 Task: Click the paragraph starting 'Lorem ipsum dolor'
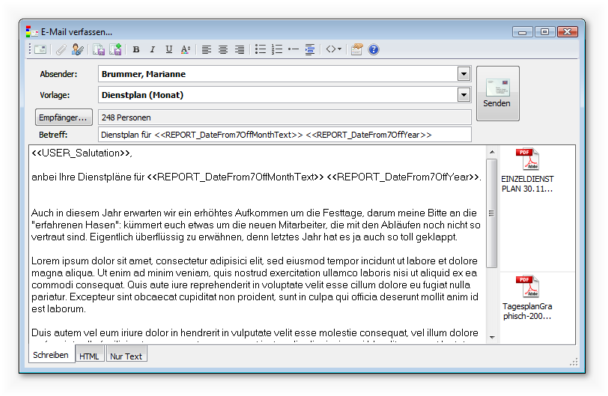point(255,285)
